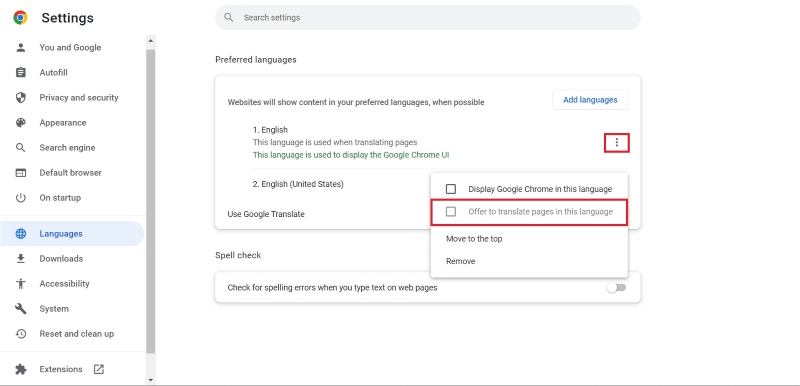This screenshot has width=800, height=386.
Task: Click the sidebar scroll up arrow
Action: [x=150, y=40]
